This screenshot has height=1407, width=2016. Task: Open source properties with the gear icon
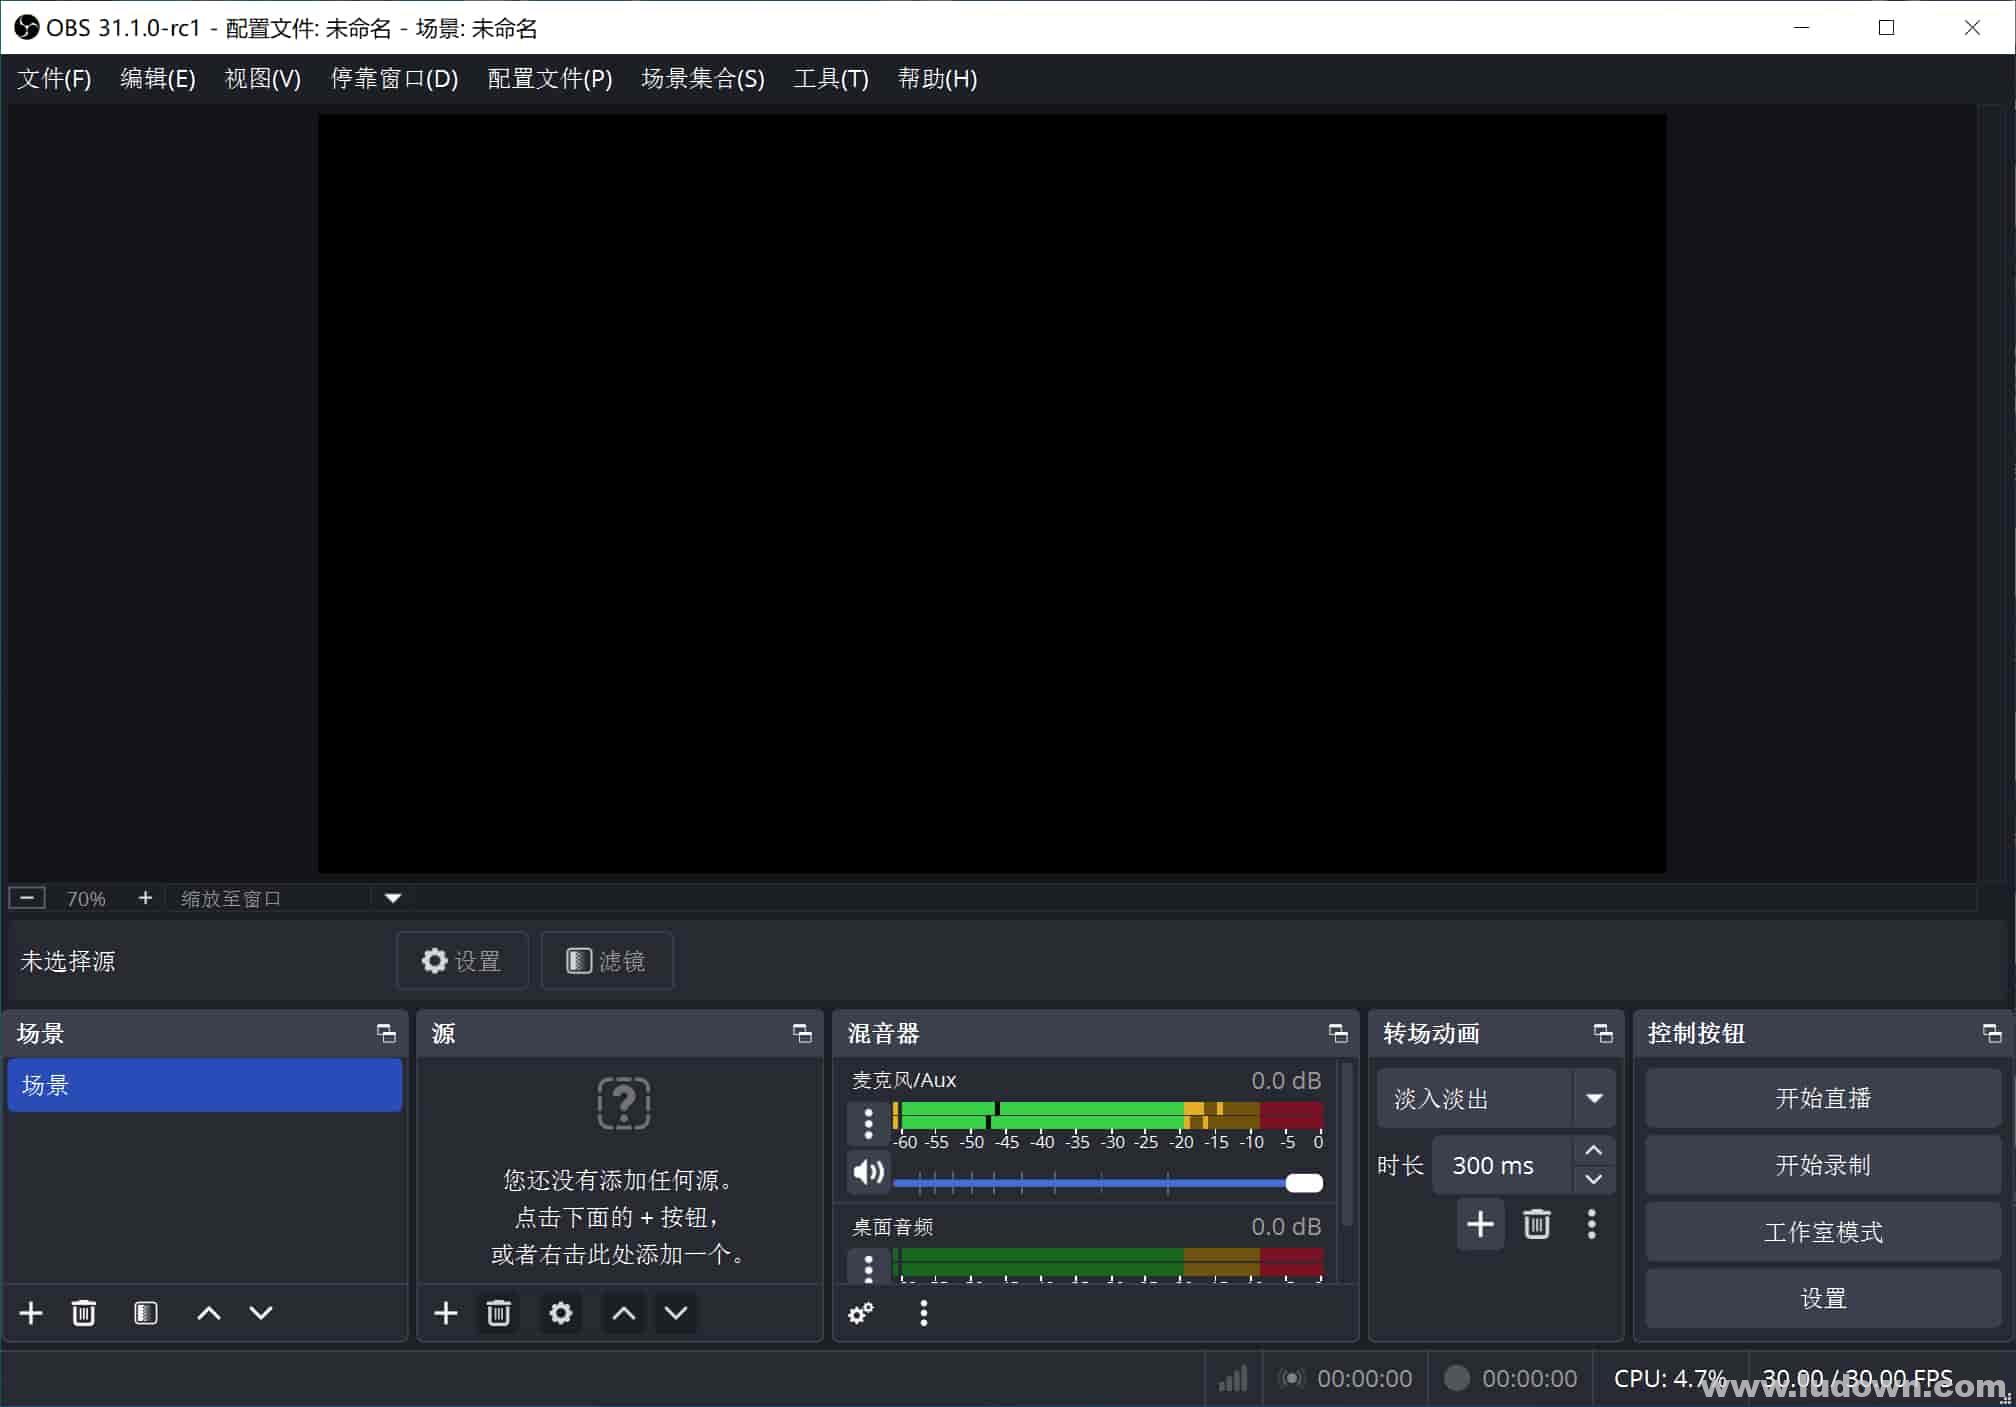[x=560, y=1312]
